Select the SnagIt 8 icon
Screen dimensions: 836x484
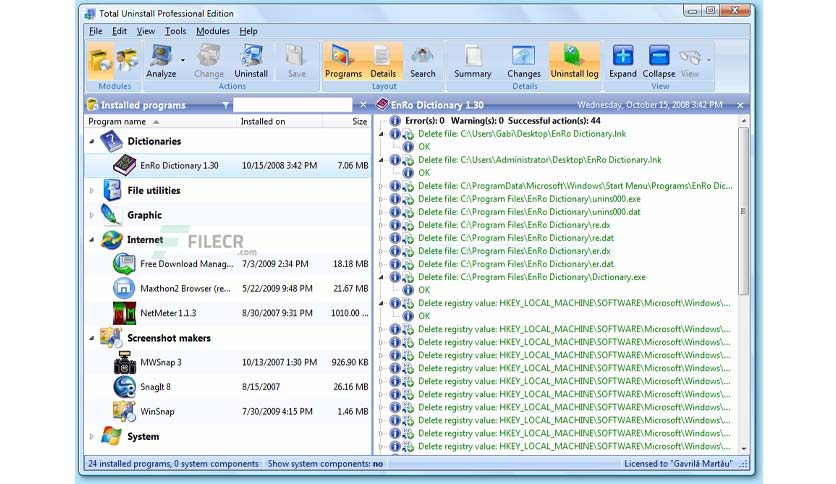click(124, 387)
